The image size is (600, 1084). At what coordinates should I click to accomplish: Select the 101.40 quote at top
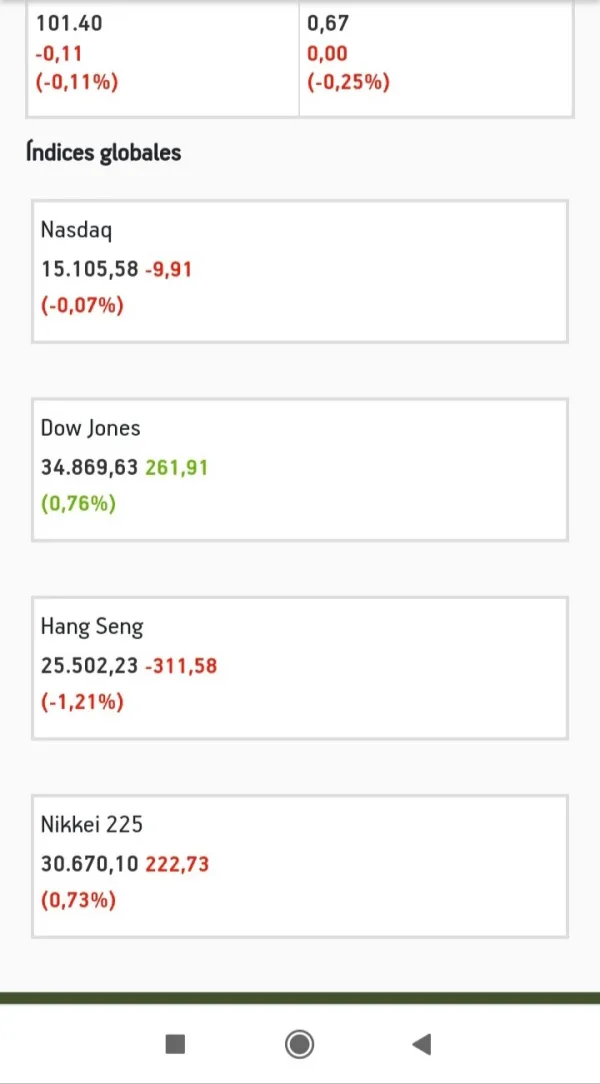coord(69,23)
